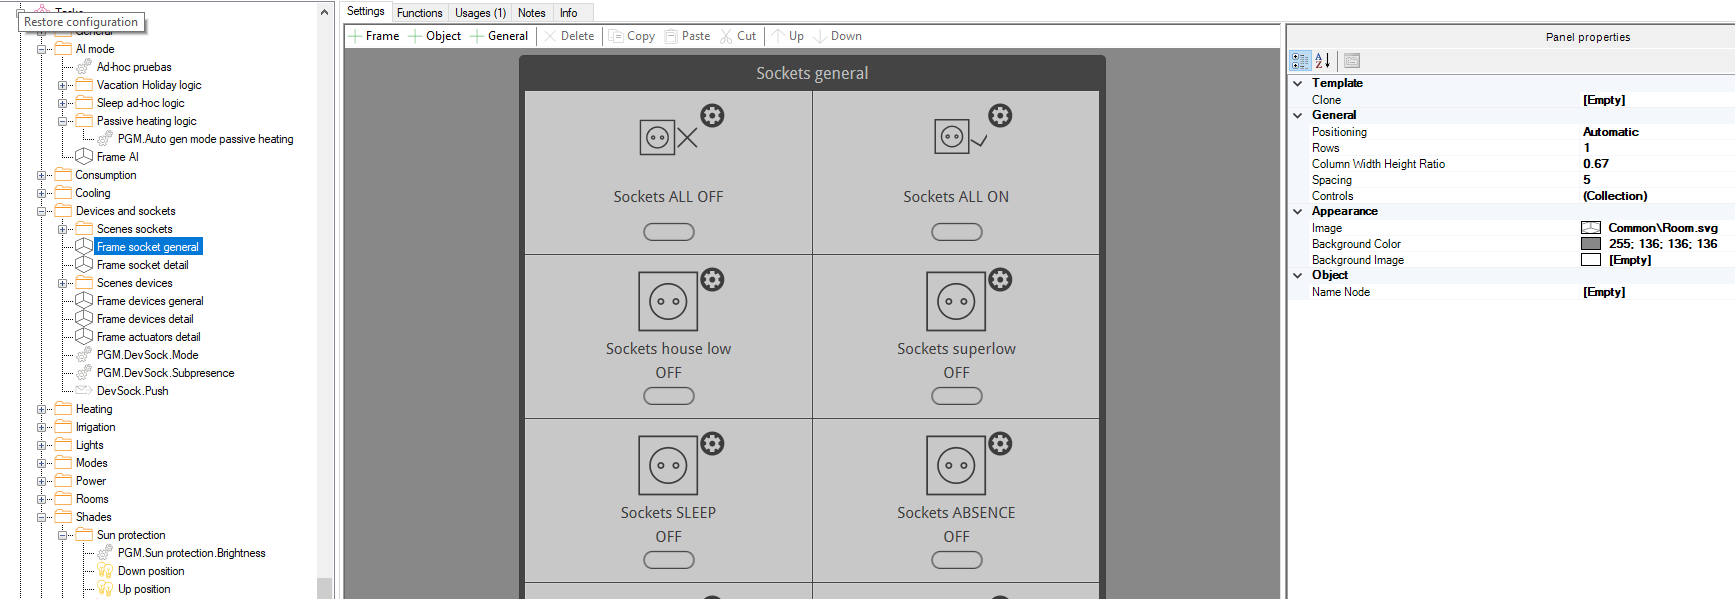Image resolution: width=1735 pixels, height=599 pixels.
Task: Click the Sockets ALL OFF socket icon
Action: [658, 138]
